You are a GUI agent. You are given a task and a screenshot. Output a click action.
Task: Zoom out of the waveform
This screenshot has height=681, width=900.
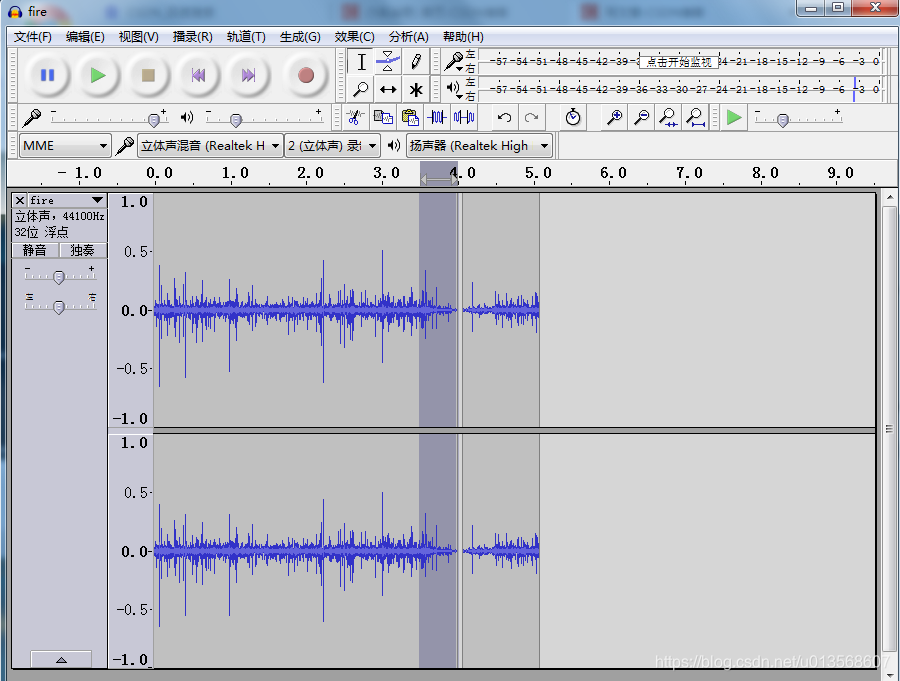point(641,118)
